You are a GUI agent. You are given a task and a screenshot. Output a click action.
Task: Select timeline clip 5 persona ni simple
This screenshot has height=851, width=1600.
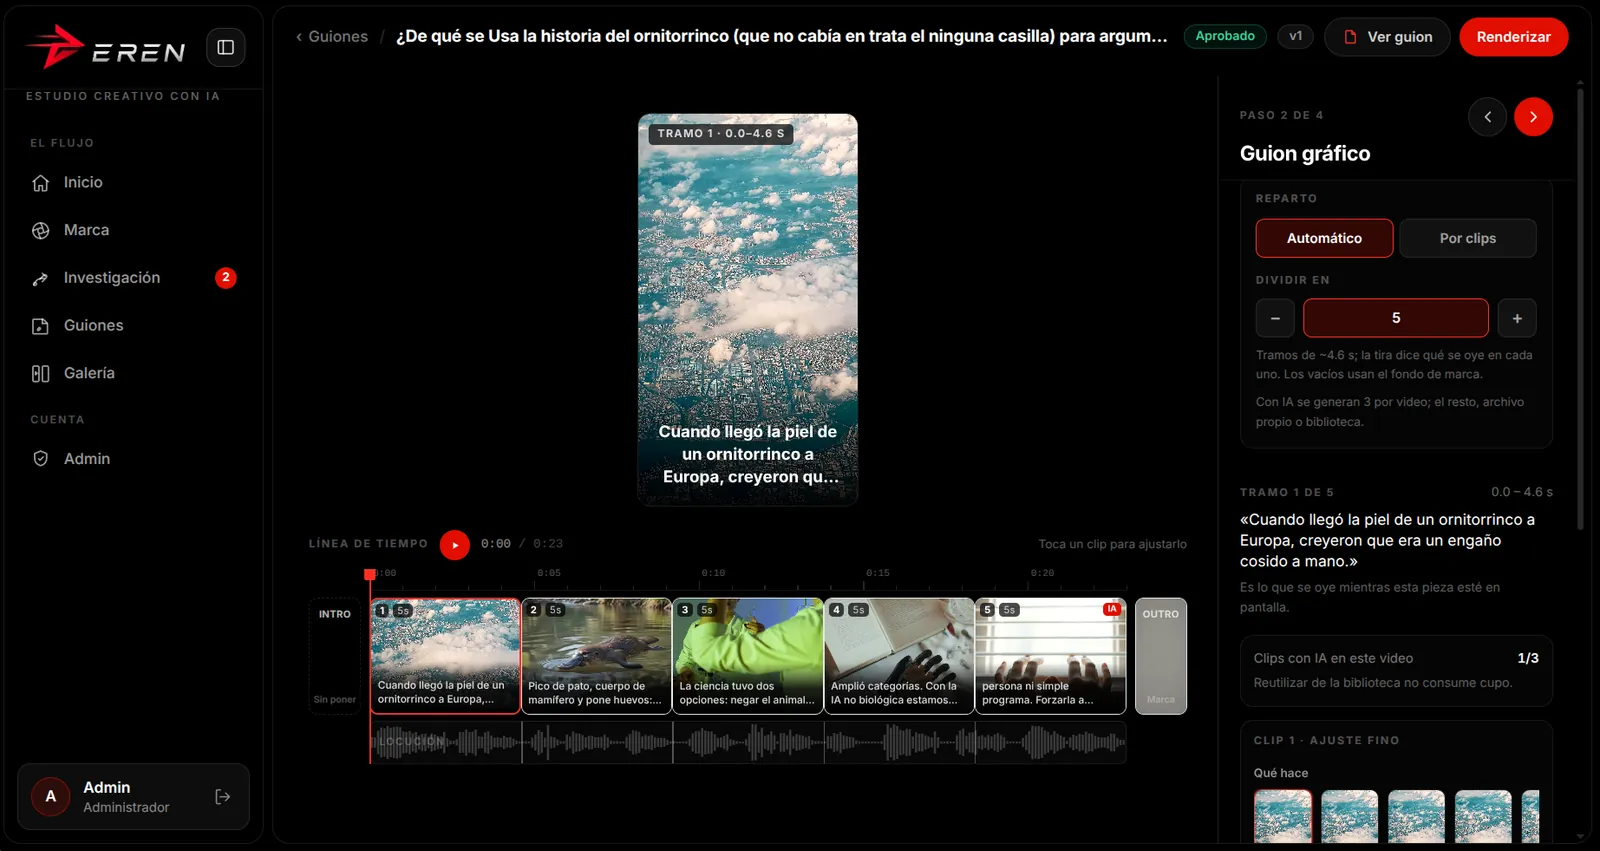pyautogui.click(x=1051, y=656)
